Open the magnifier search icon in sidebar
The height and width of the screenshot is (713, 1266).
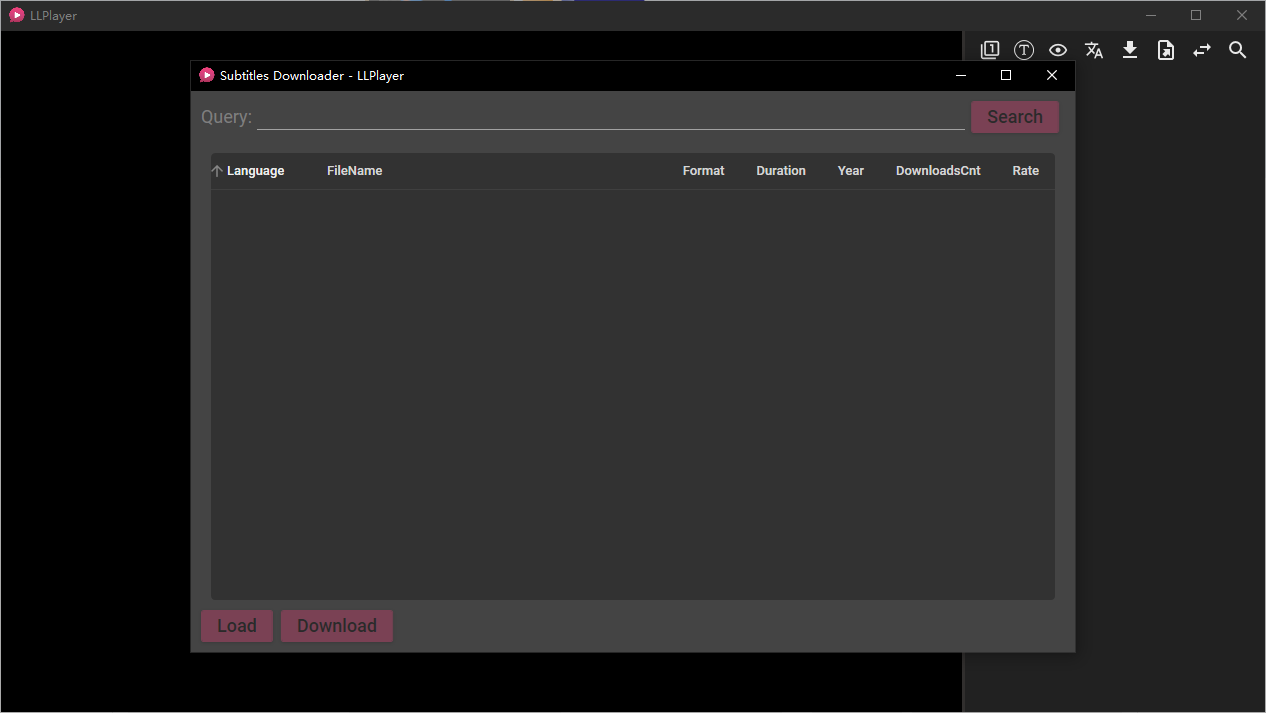[x=1238, y=50]
